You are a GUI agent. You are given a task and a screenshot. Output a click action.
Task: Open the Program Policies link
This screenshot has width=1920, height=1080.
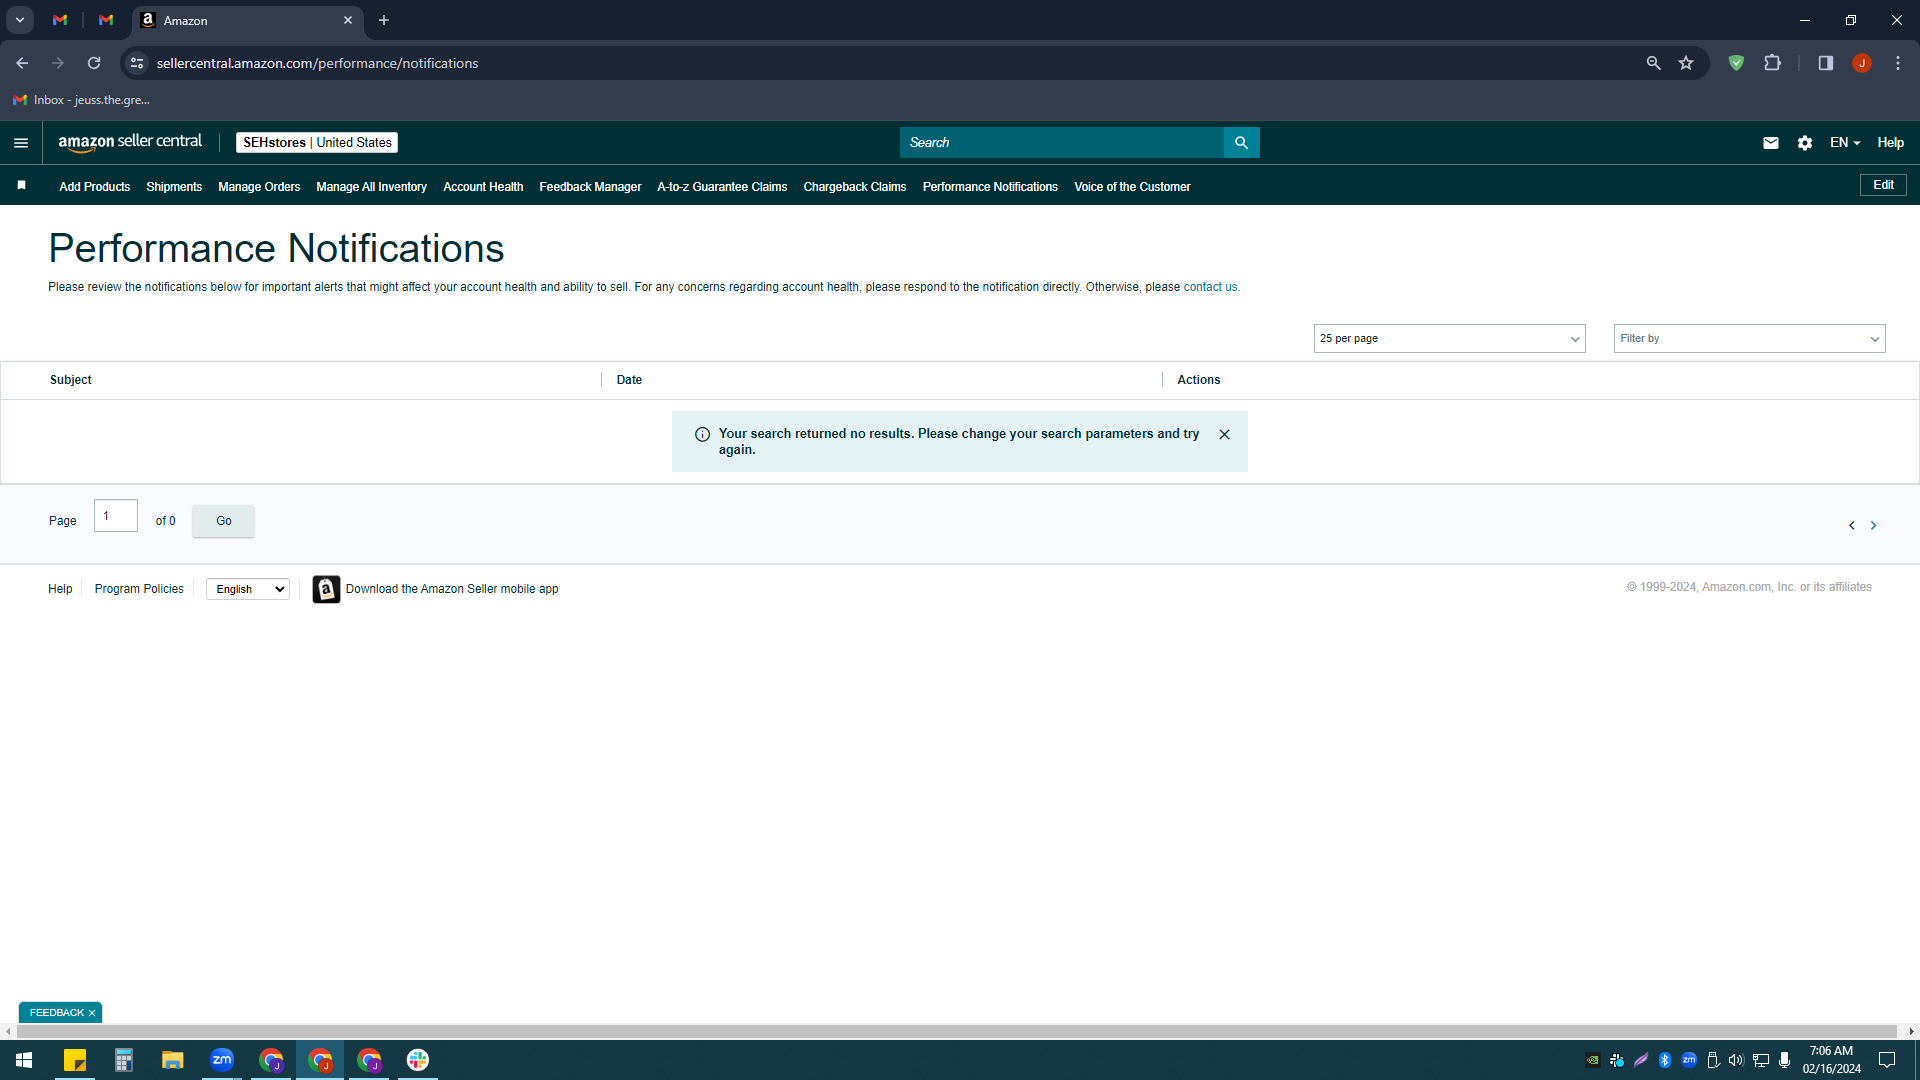139,589
